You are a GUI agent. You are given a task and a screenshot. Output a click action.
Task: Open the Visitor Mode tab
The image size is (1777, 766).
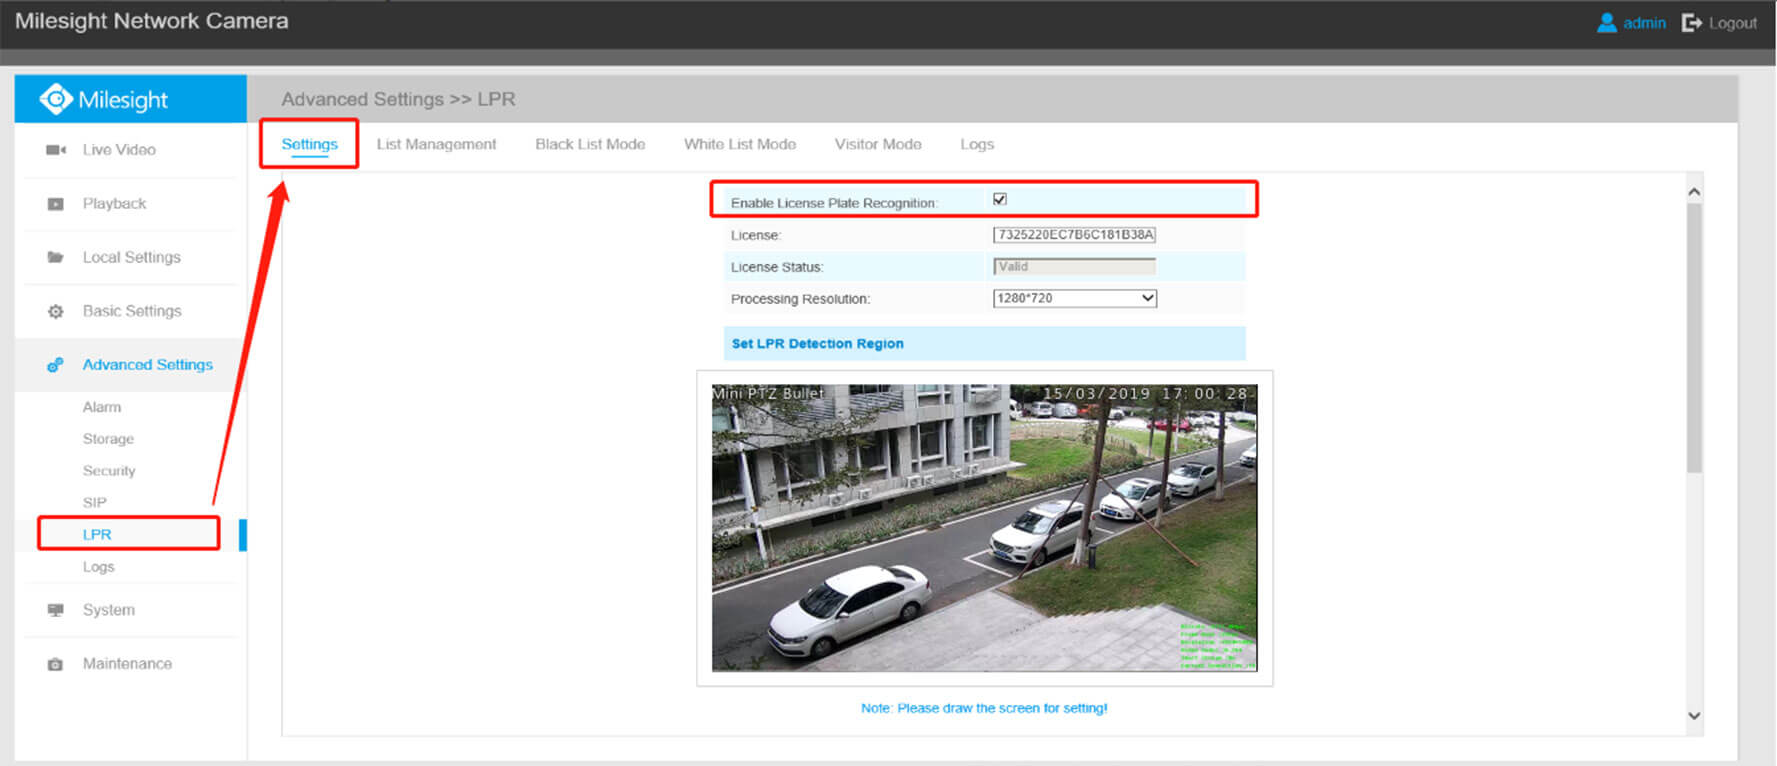(878, 144)
